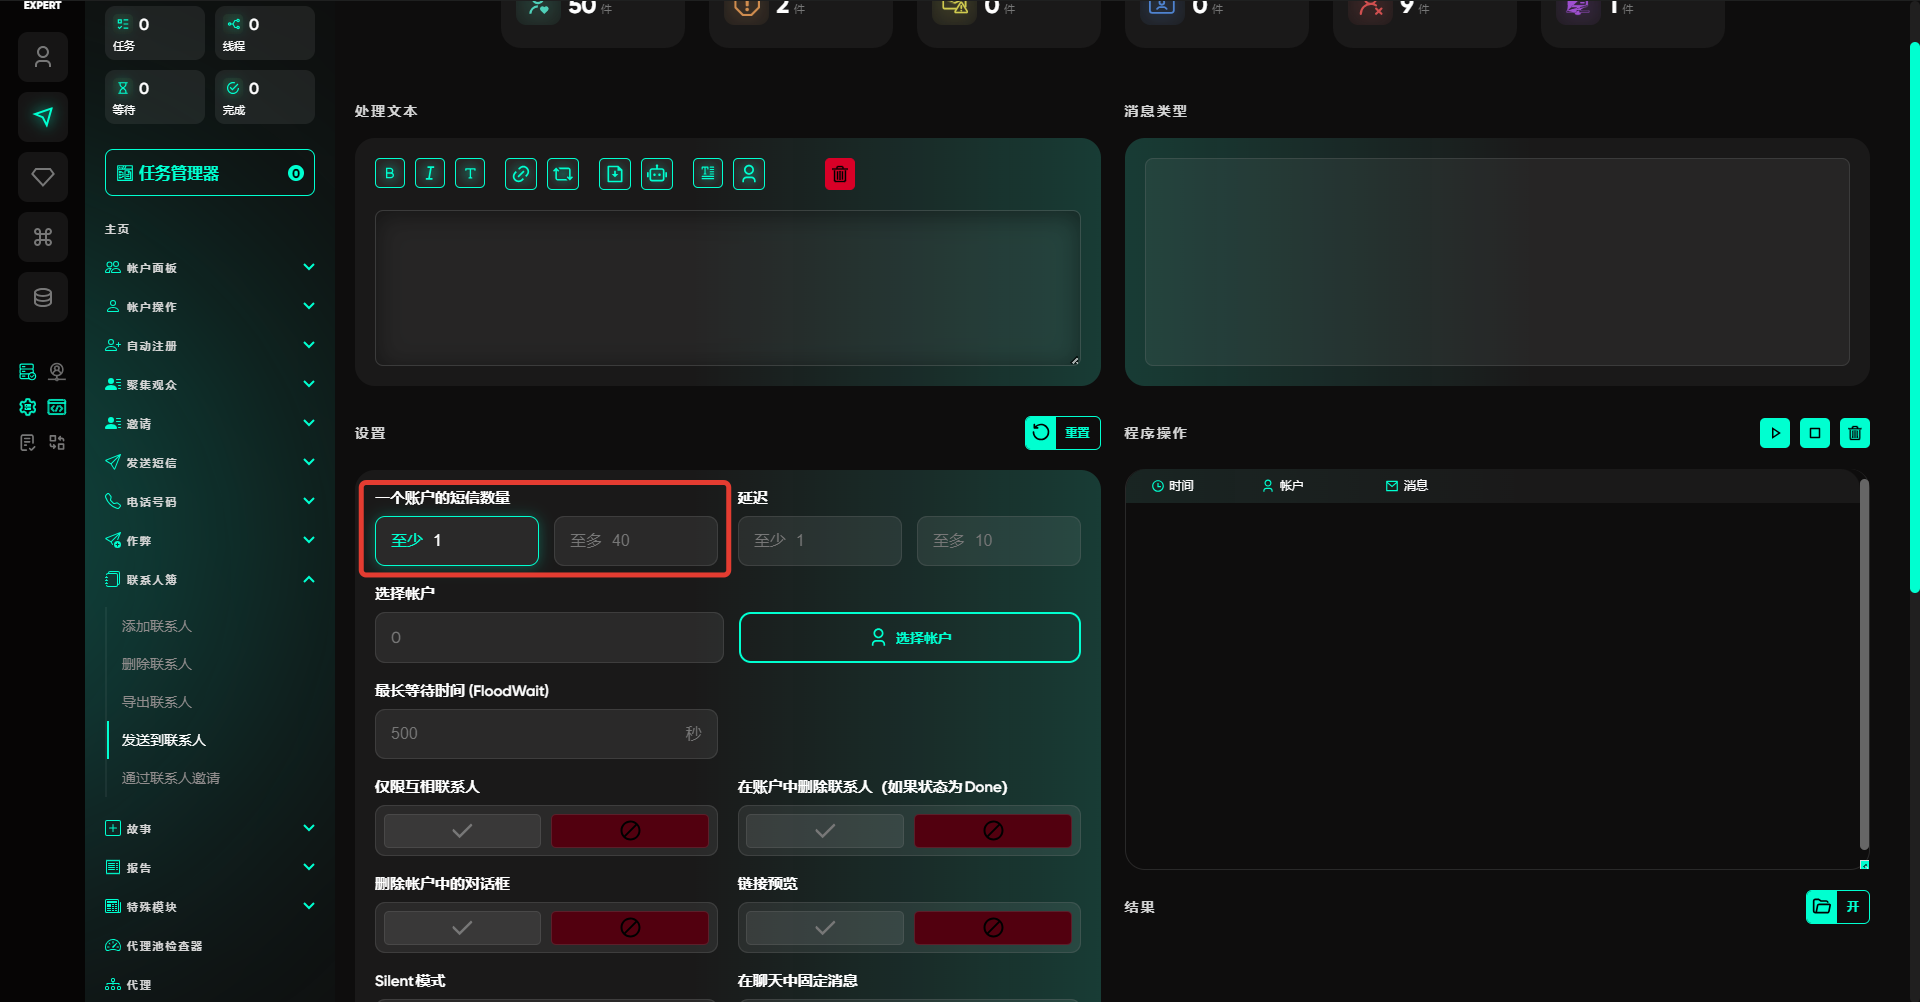Open the results folder icon

click(x=1822, y=907)
